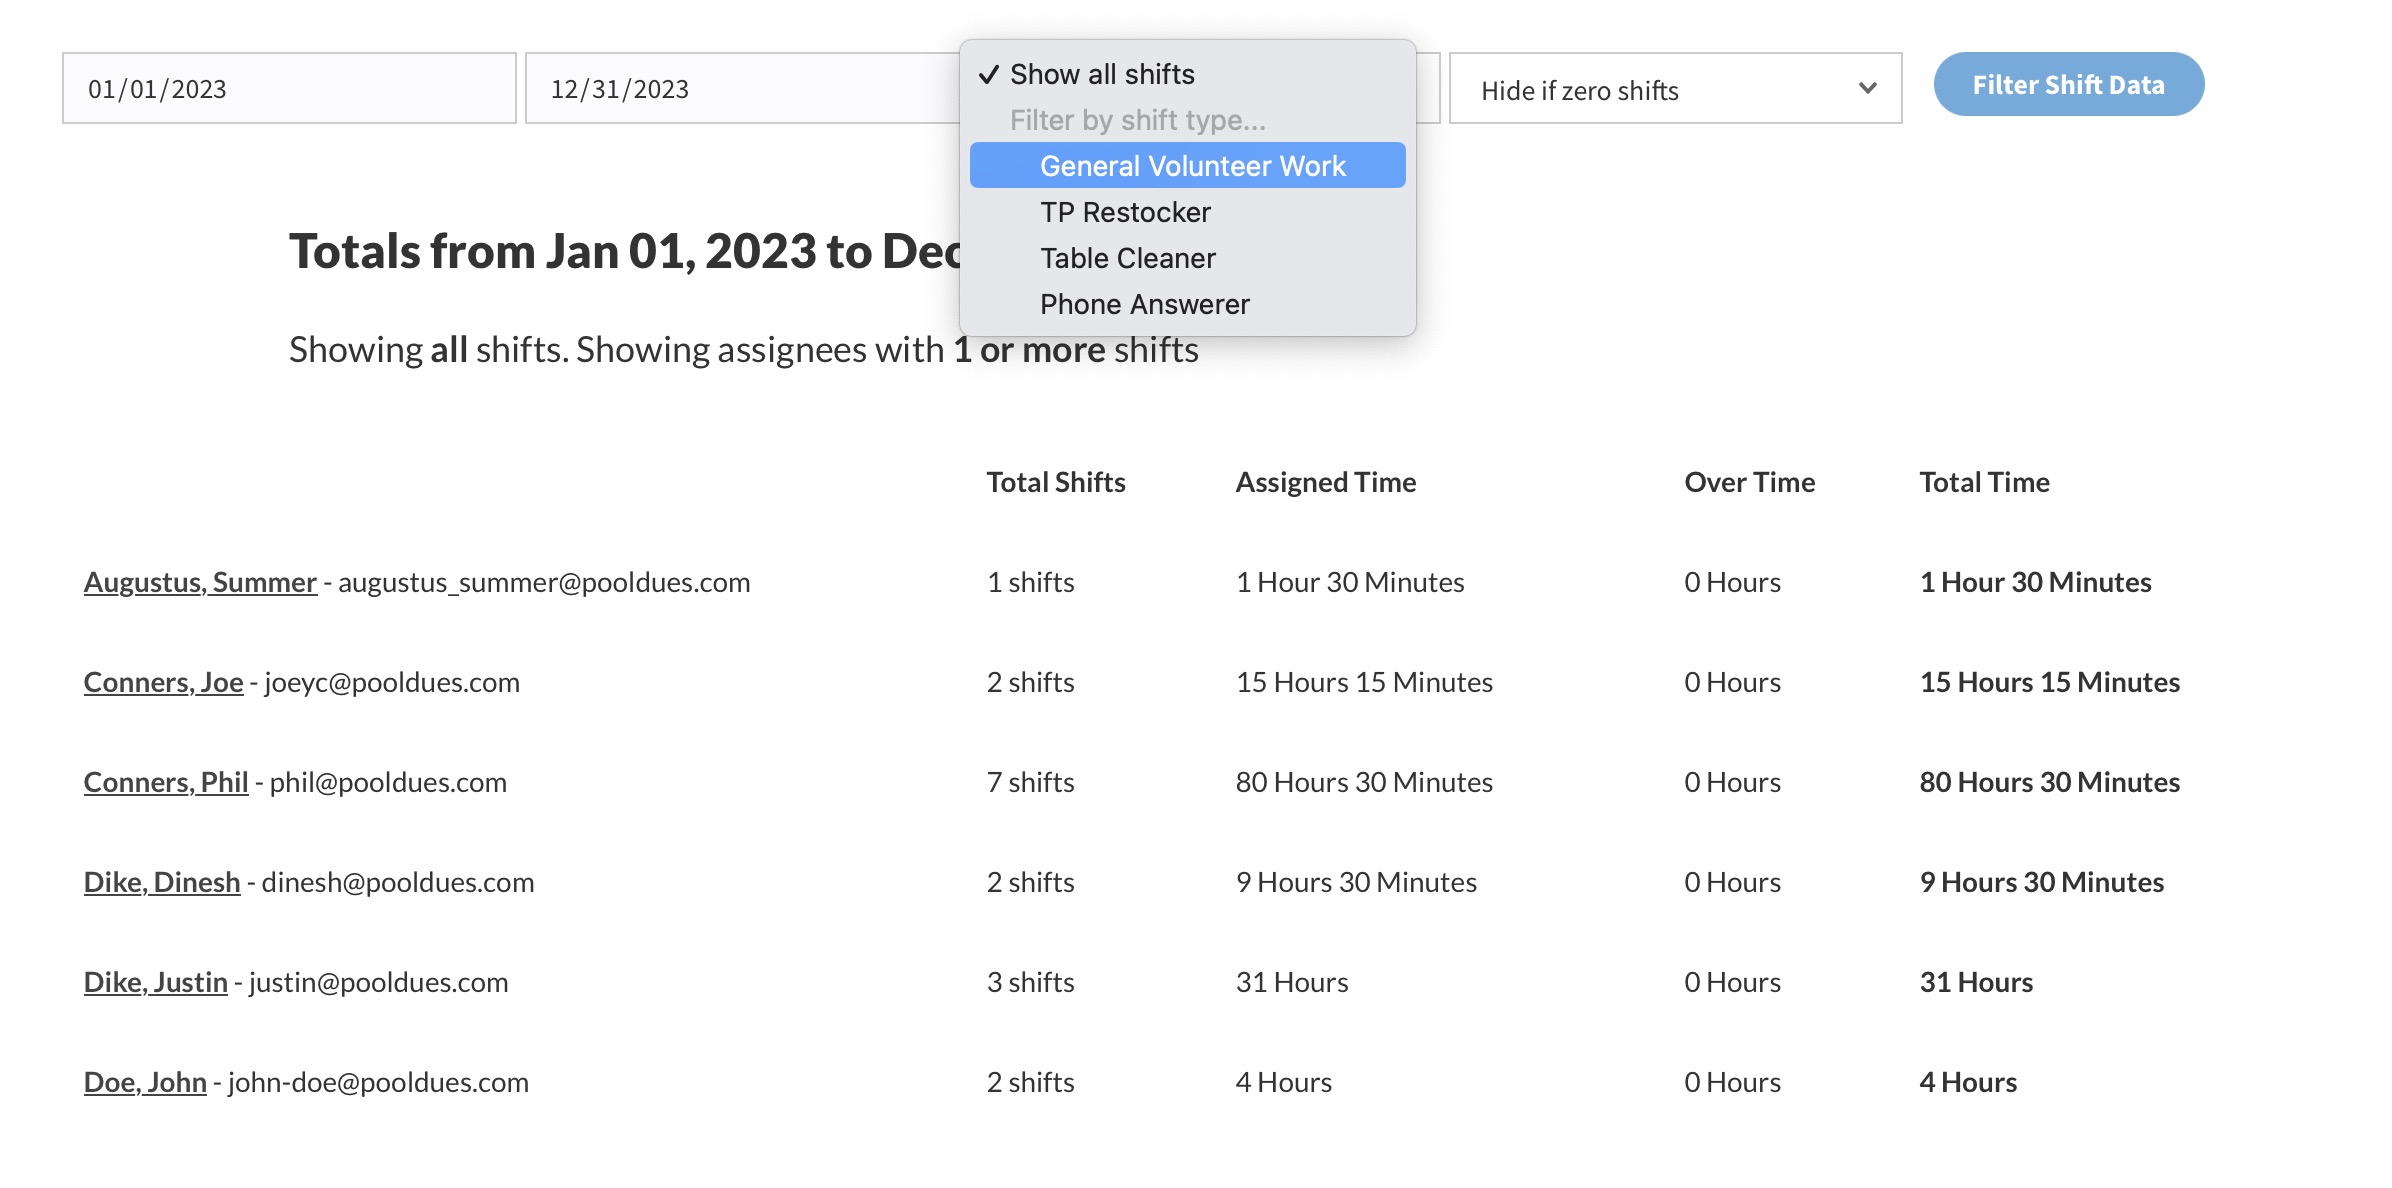Click the chevron arrow of zero shifts selector
The image size is (2392, 1188).
click(x=1867, y=89)
